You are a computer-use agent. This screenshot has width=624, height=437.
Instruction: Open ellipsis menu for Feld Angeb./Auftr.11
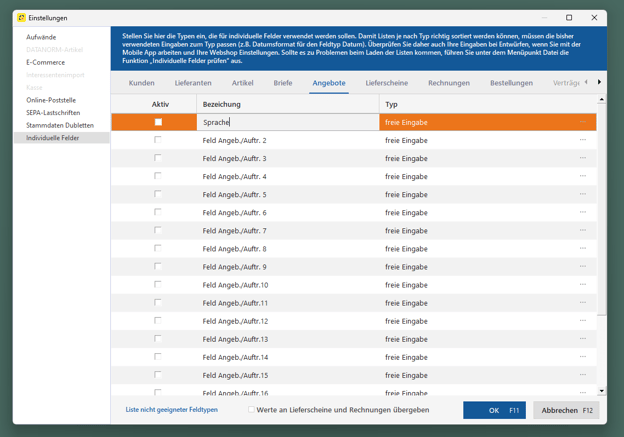pos(583,303)
